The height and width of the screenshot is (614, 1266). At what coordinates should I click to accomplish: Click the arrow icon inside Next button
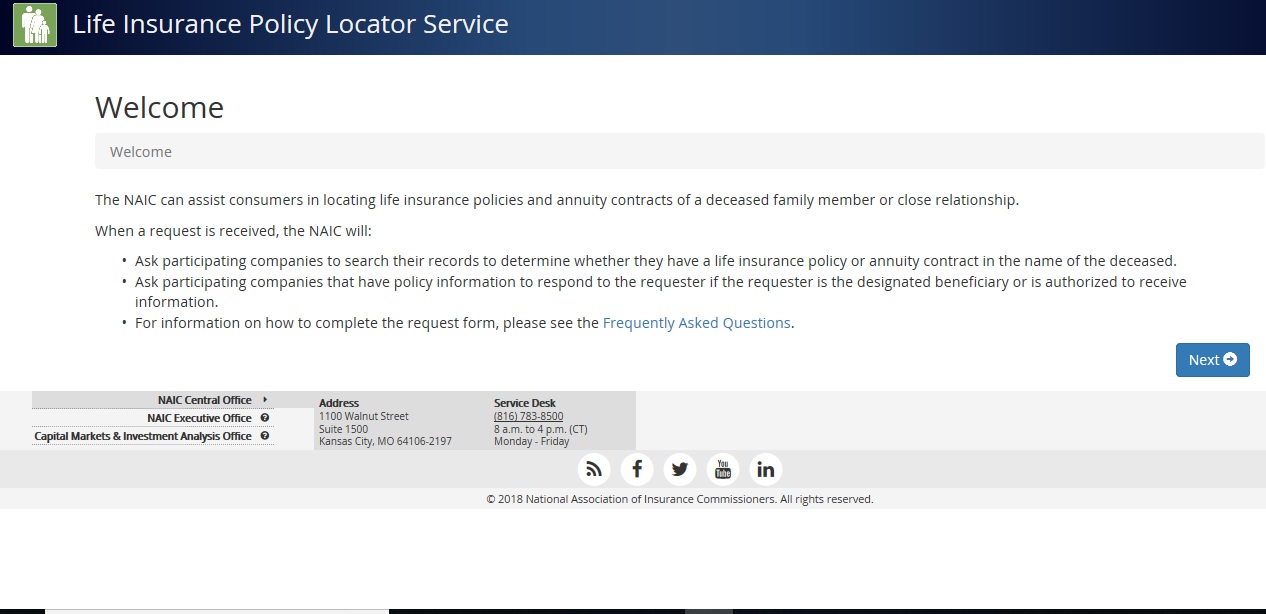(x=1230, y=360)
